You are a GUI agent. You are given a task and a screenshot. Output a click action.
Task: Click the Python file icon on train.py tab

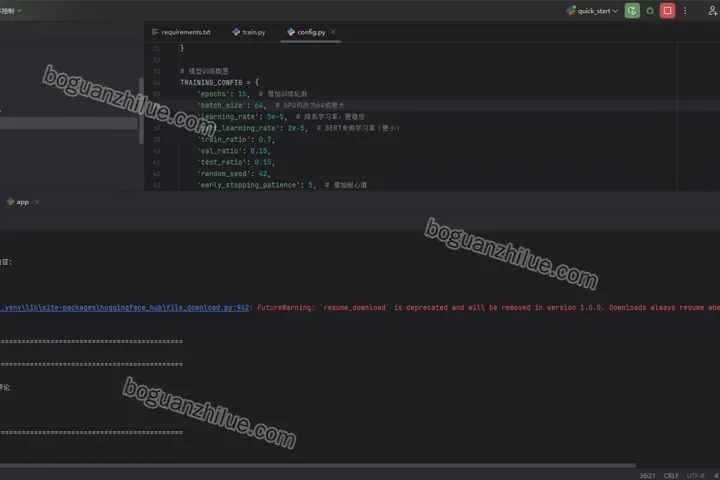tap(236, 32)
